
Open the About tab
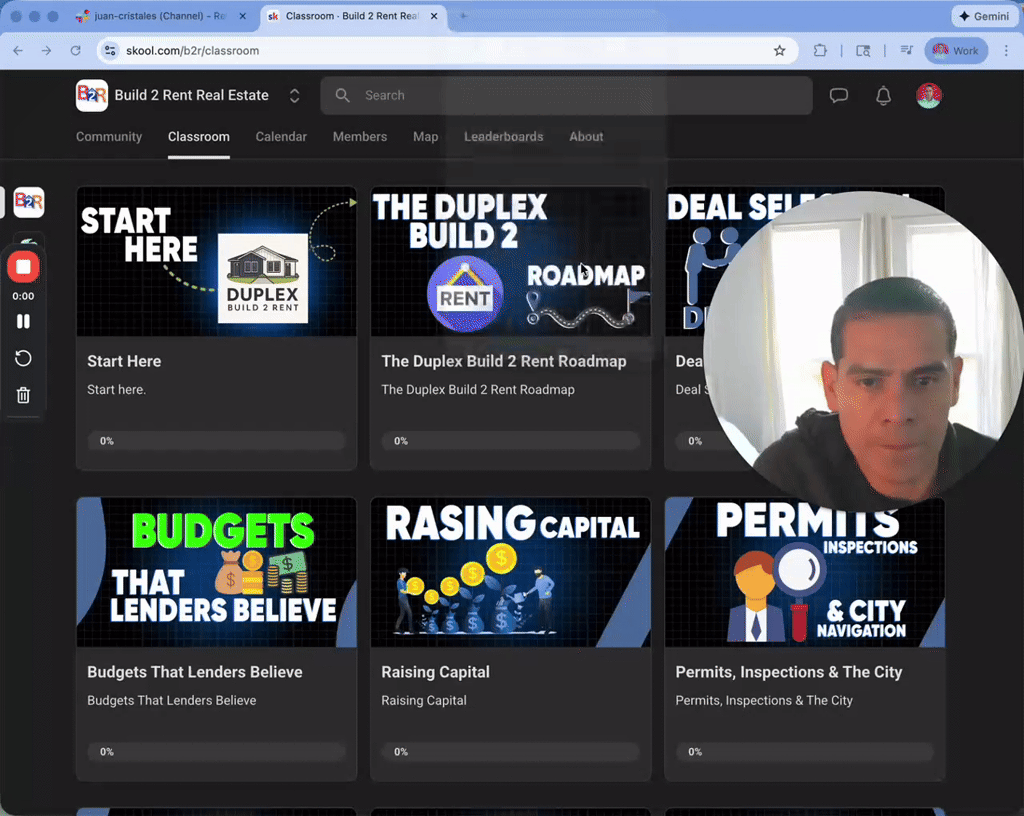point(586,136)
